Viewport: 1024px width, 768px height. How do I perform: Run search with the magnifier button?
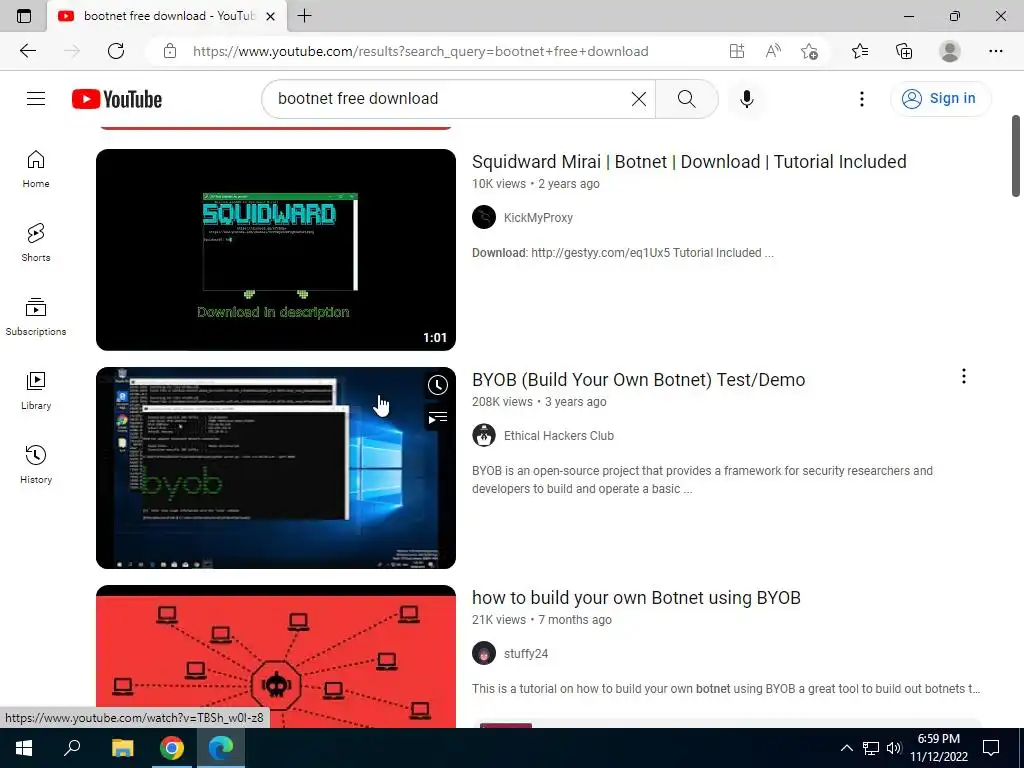(x=686, y=99)
